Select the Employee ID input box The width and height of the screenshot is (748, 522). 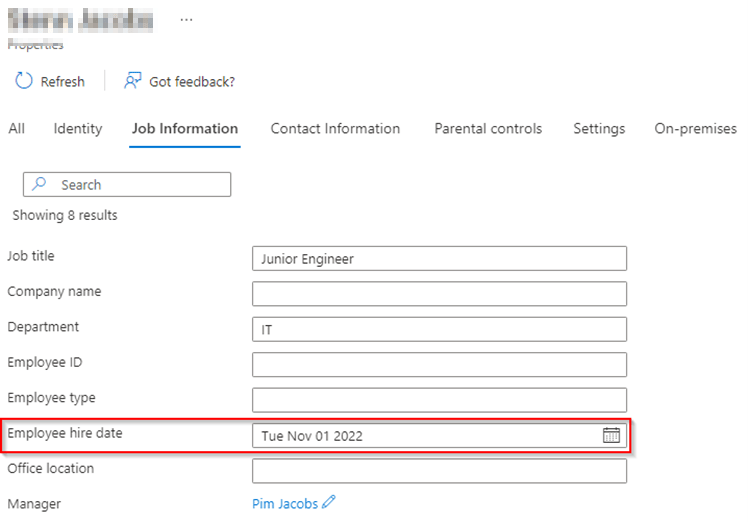(439, 365)
